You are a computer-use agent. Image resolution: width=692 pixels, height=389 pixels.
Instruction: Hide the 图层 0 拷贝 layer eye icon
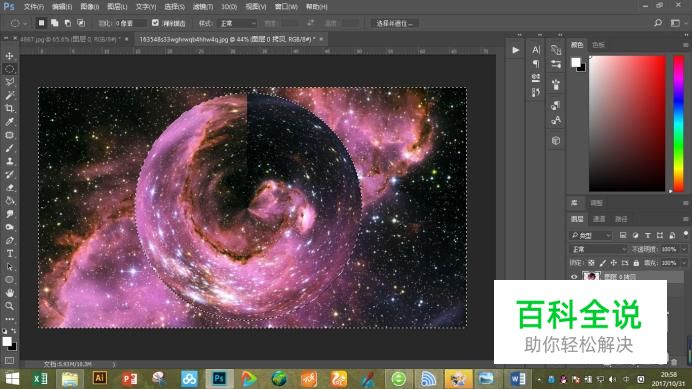click(x=574, y=277)
